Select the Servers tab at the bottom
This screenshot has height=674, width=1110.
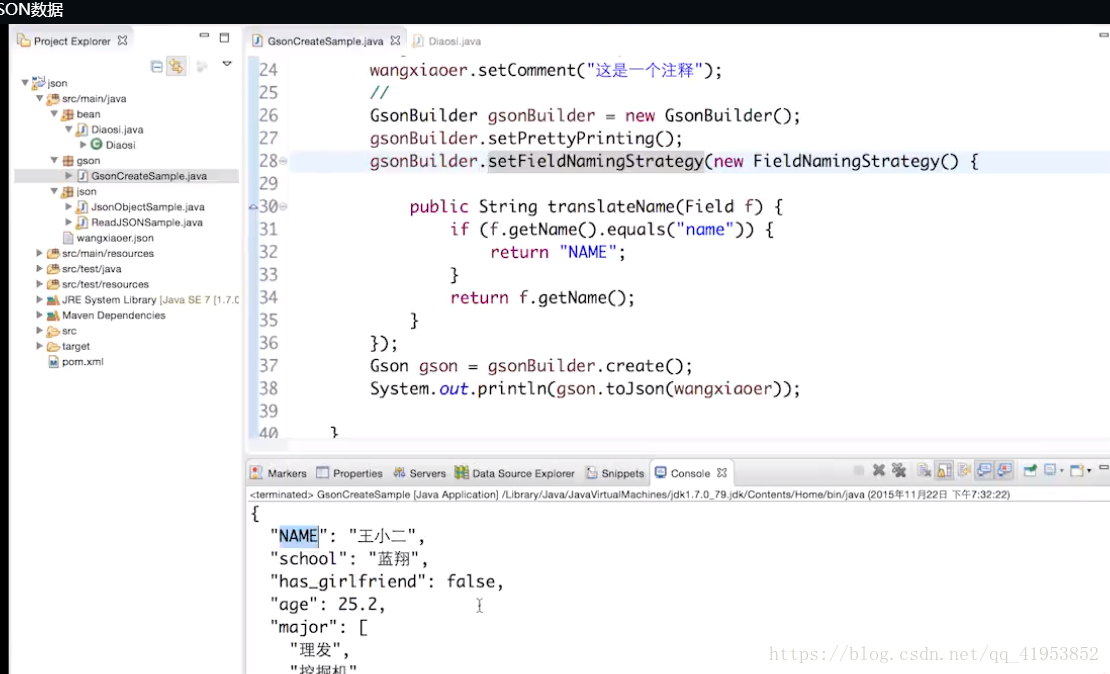tap(419, 472)
